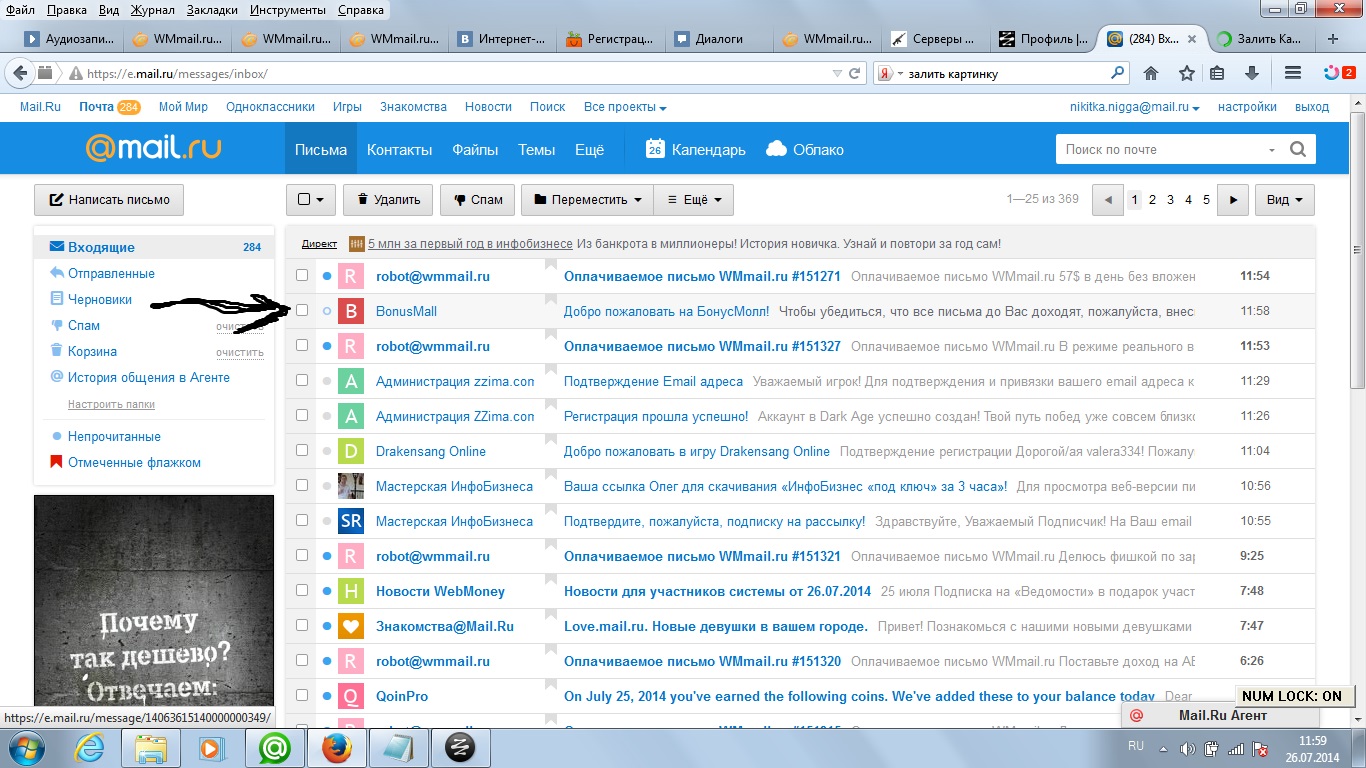Image resolution: width=1366 pixels, height=768 pixels.
Task: Check the Подтверждение Email адреса message
Action: click(x=302, y=380)
